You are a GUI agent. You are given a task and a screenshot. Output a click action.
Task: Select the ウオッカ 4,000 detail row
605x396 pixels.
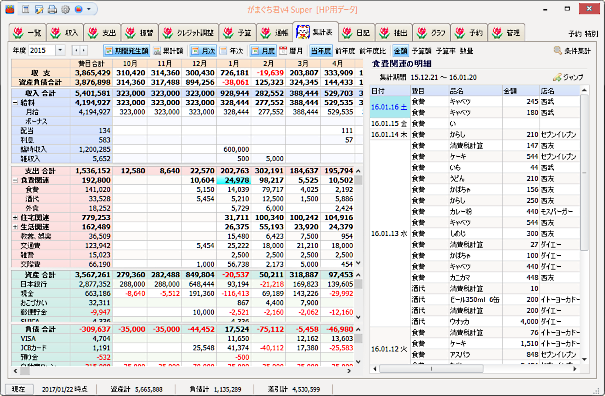point(495,322)
